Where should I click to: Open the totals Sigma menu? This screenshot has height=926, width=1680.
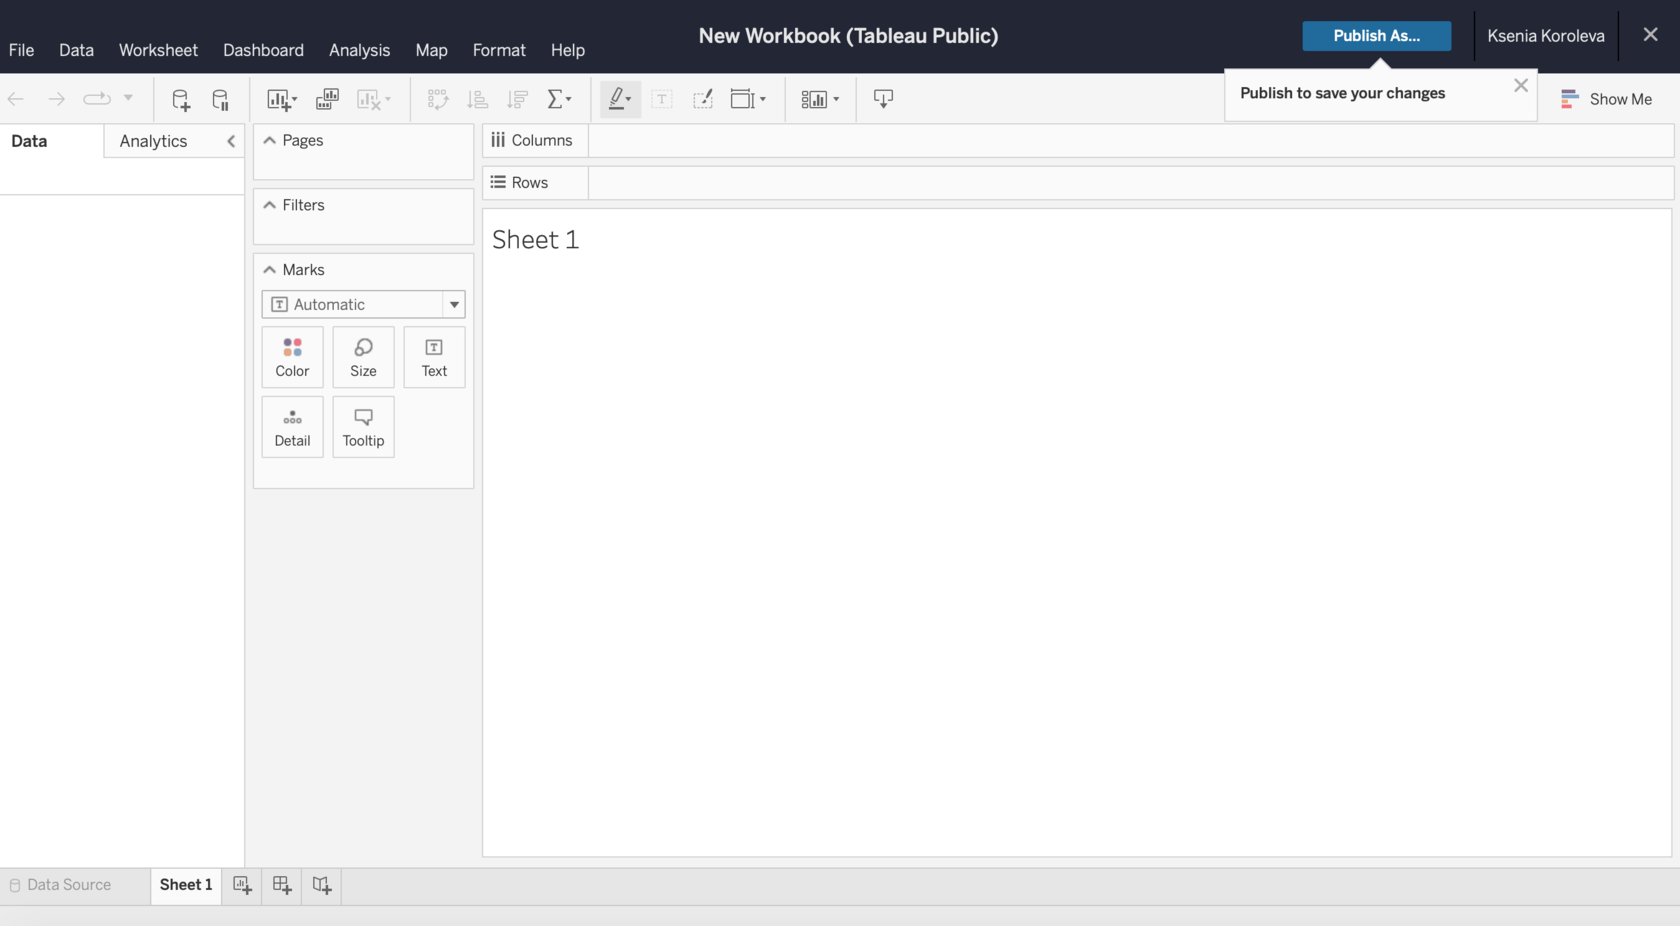560,99
